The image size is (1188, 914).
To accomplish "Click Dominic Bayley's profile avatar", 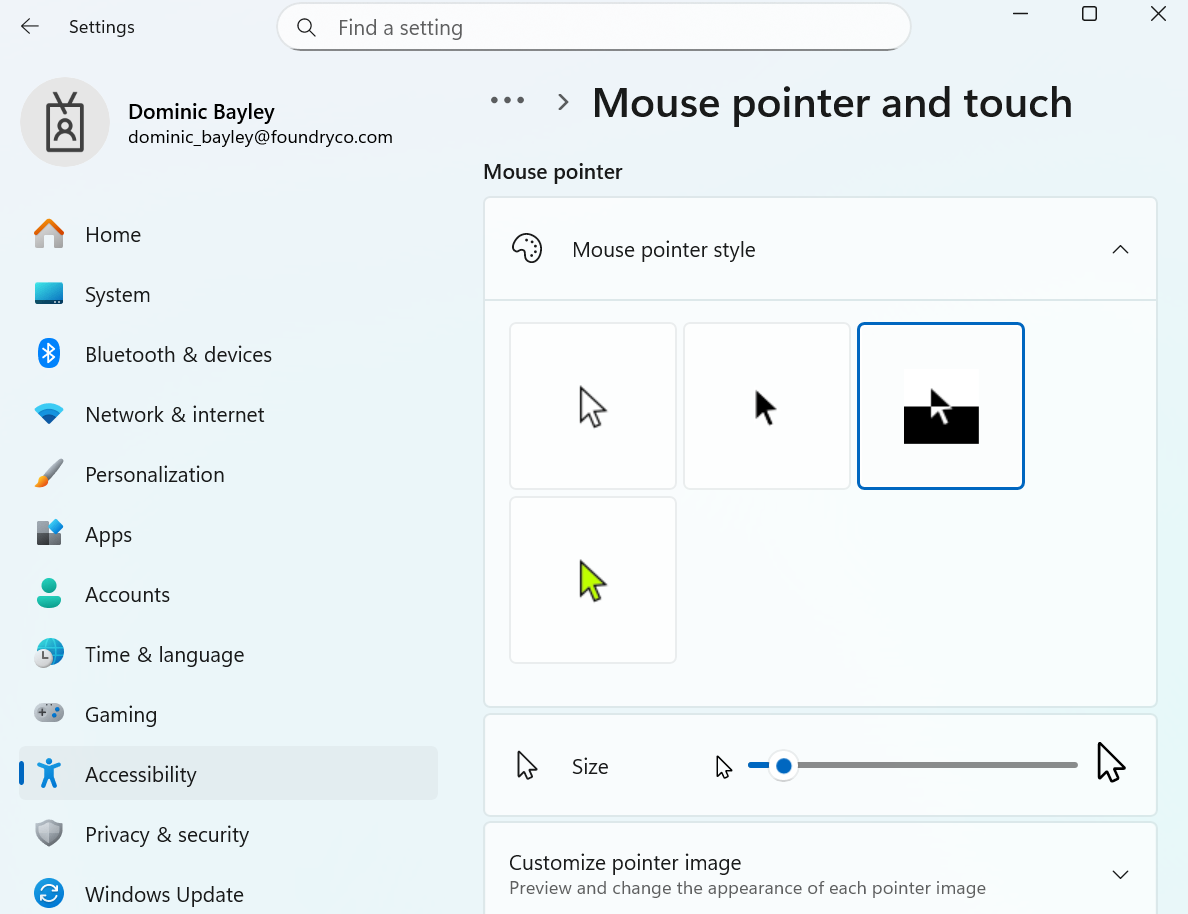I will pos(65,122).
